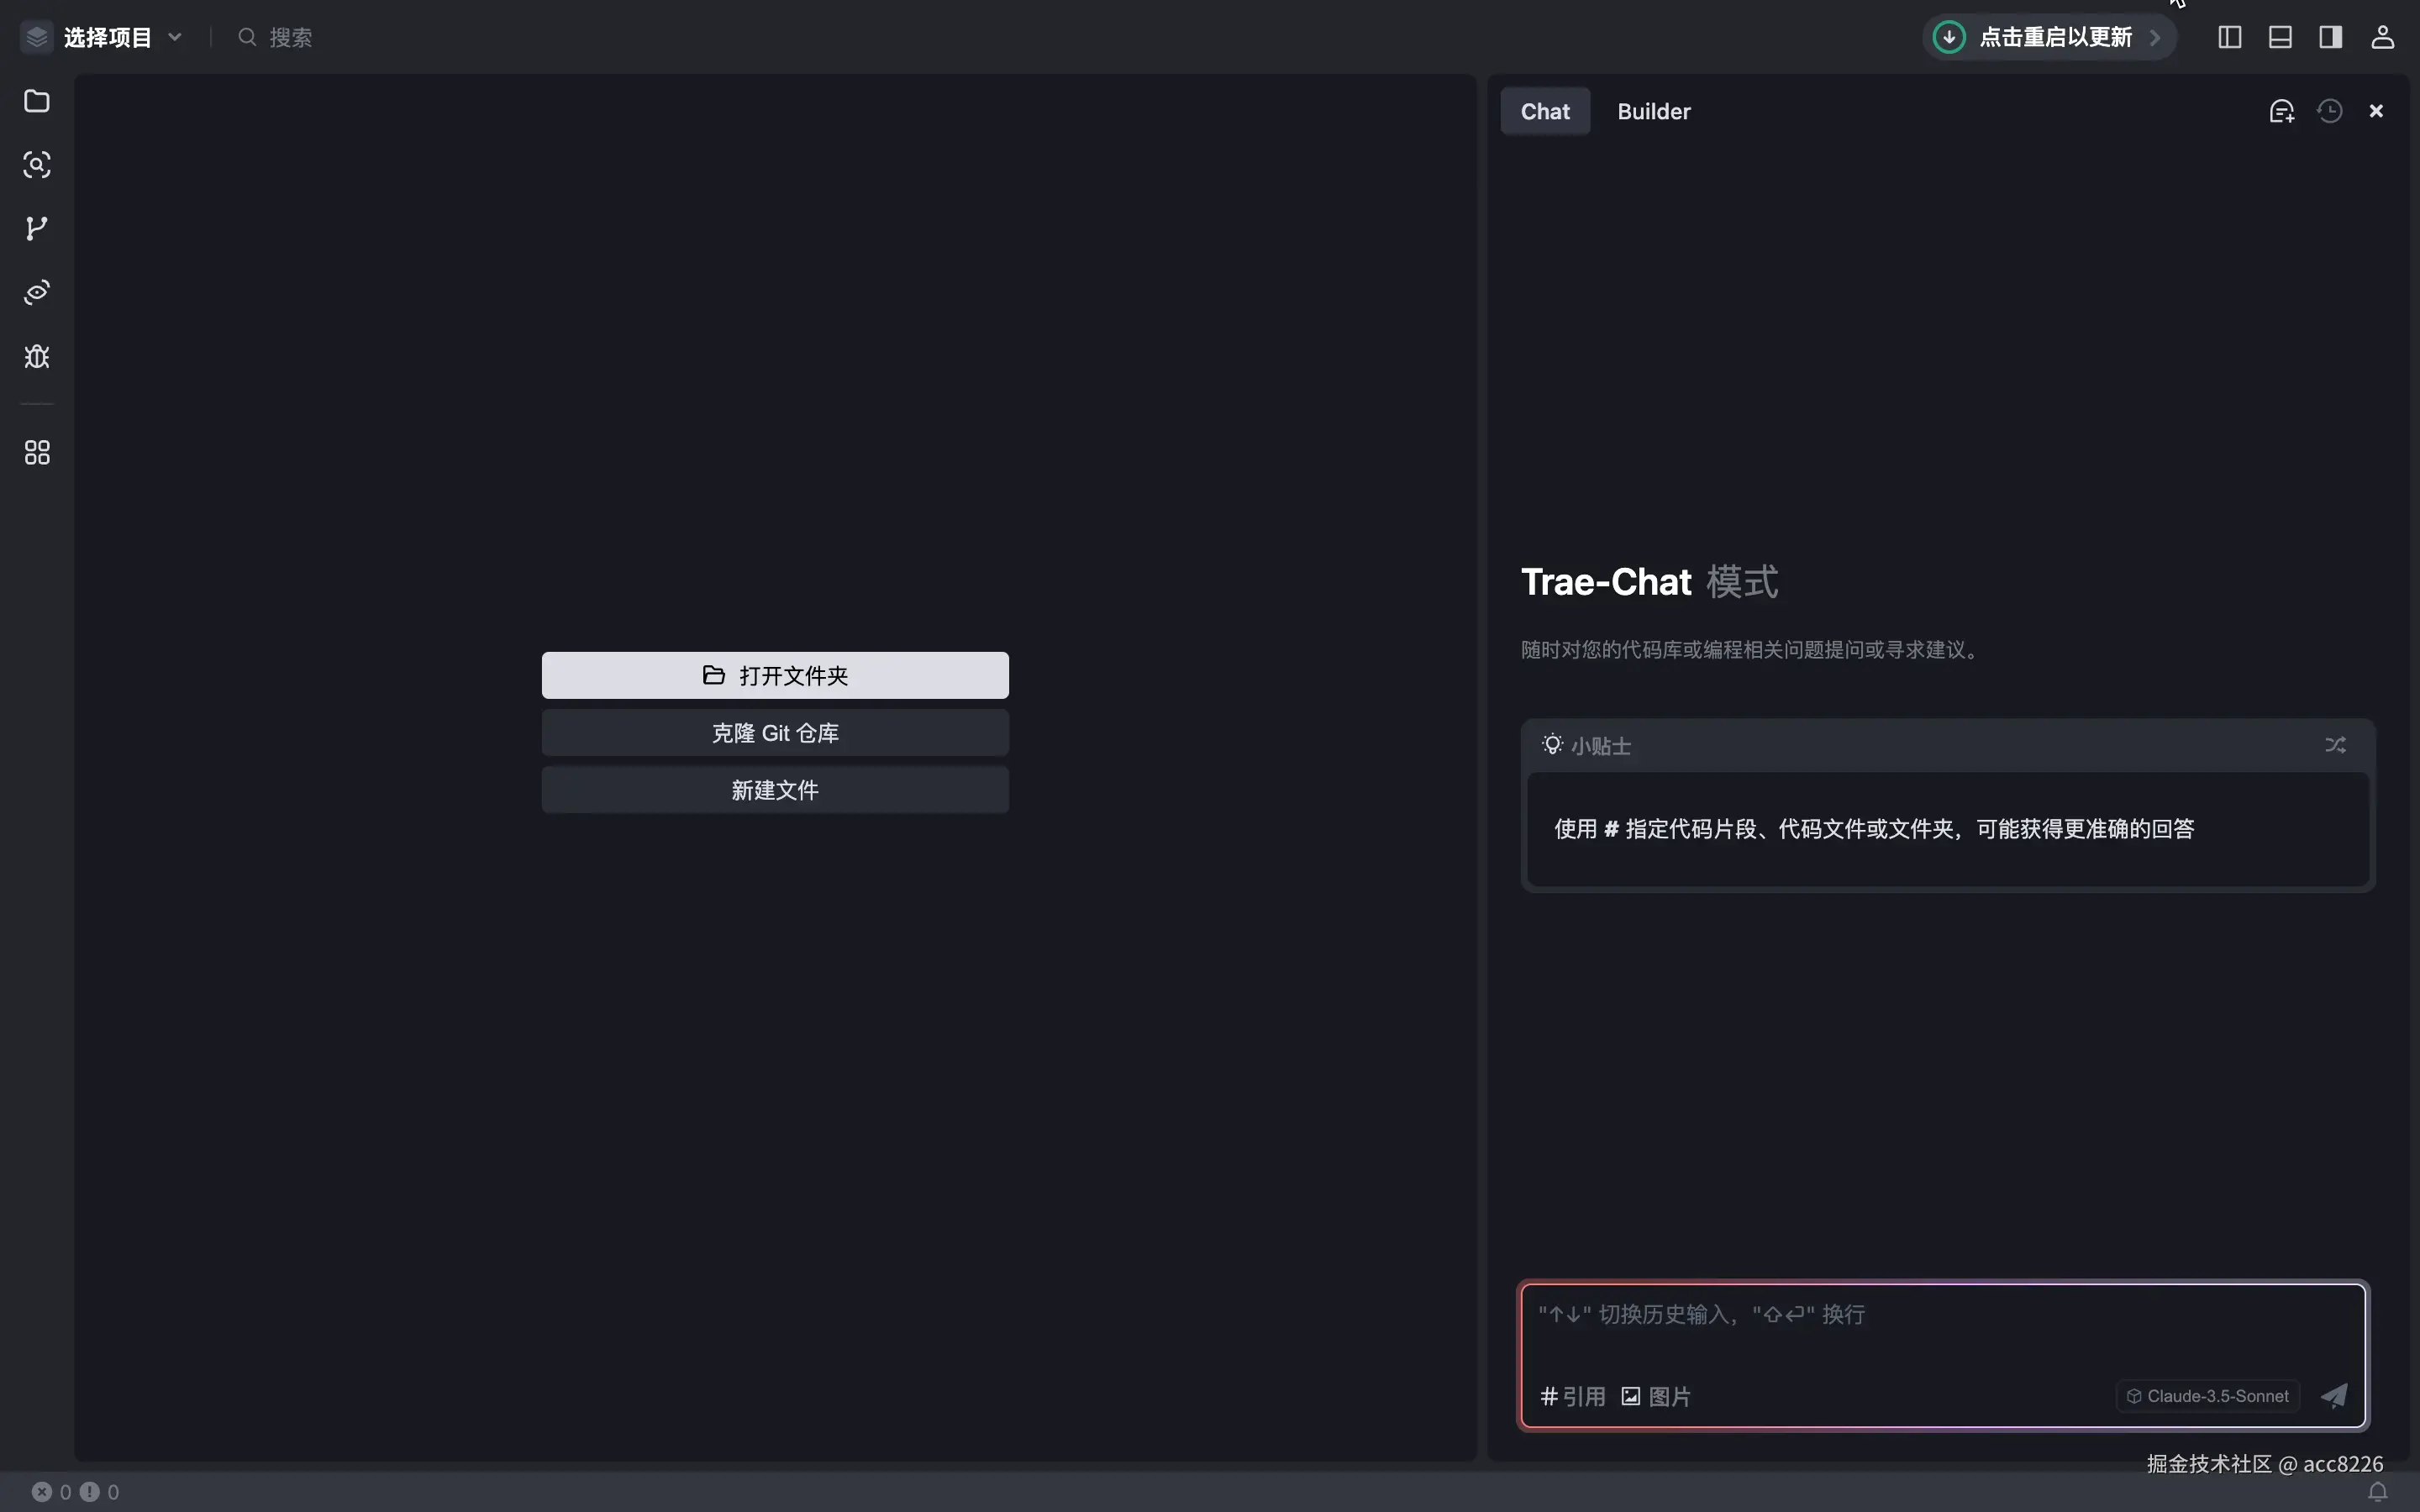
Task: Toggle the bottom panel layout
Action: coord(2280,37)
